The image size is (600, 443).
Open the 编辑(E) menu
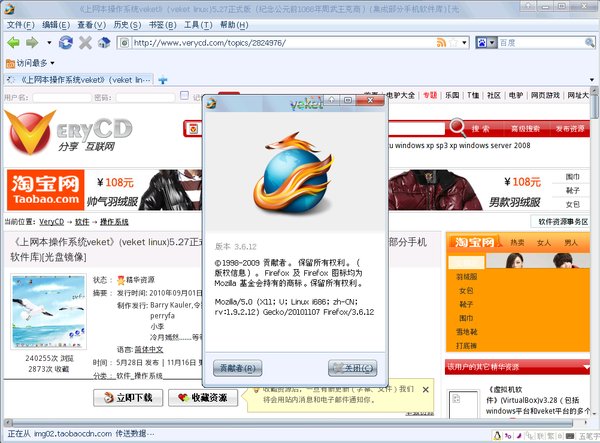pyautogui.click(x=56, y=25)
